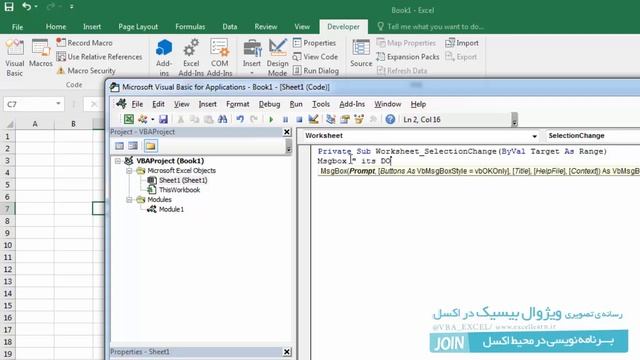640x360 pixels.
Task: Close the Properties - Sheet1 pane
Action: click(287, 352)
